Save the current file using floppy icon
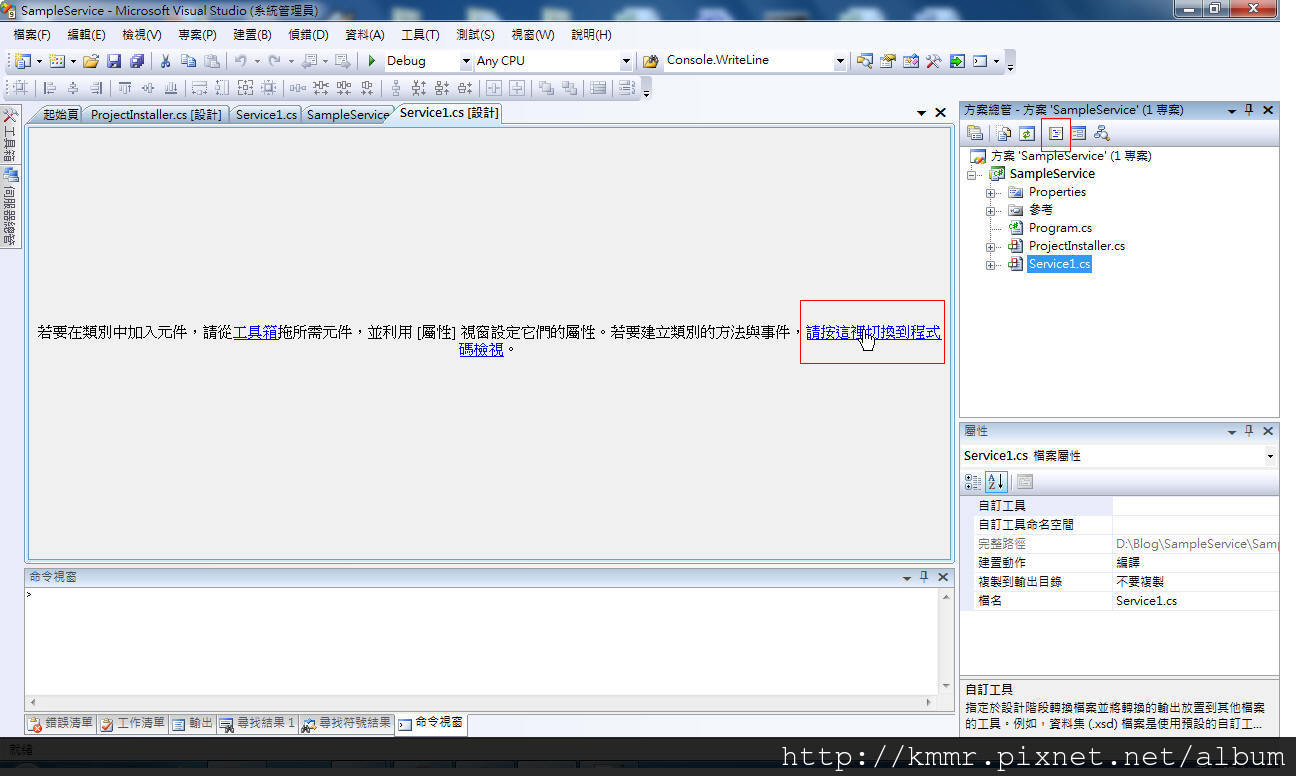The height and width of the screenshot is (776, 1296). tap(114, 61)
